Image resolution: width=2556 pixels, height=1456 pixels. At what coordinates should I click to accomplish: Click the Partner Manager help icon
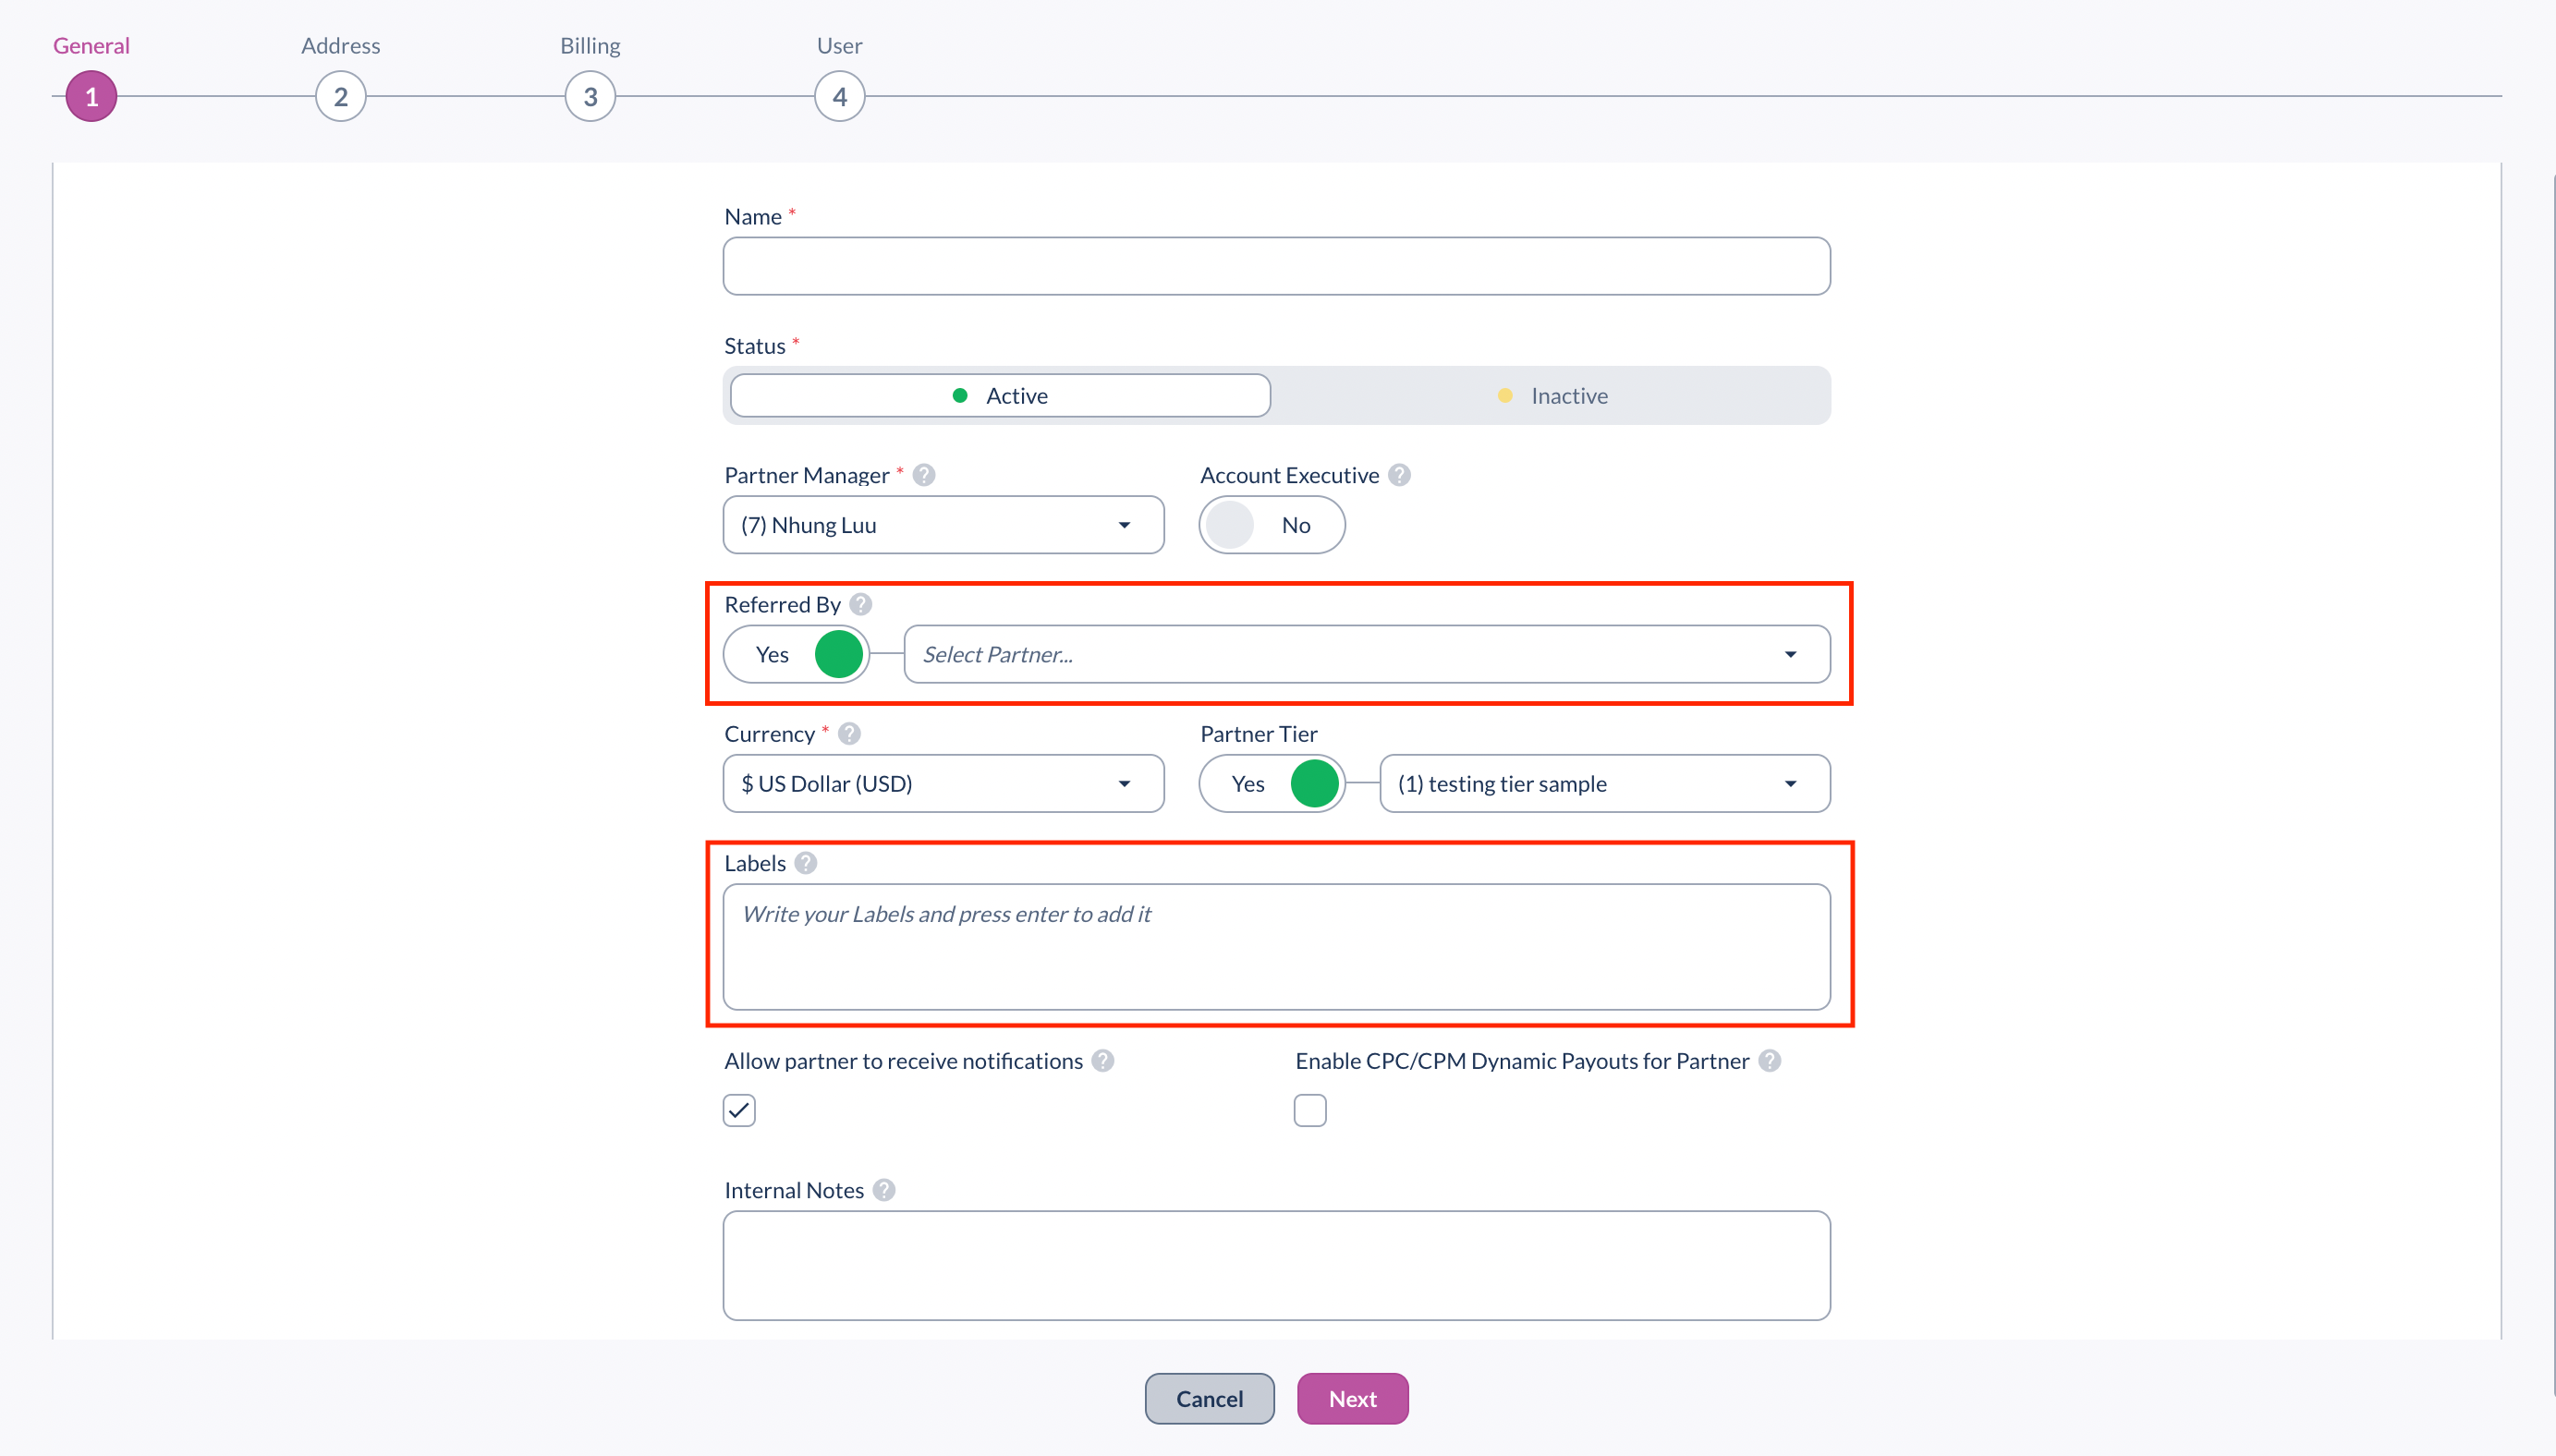click(x=924, y=475)
